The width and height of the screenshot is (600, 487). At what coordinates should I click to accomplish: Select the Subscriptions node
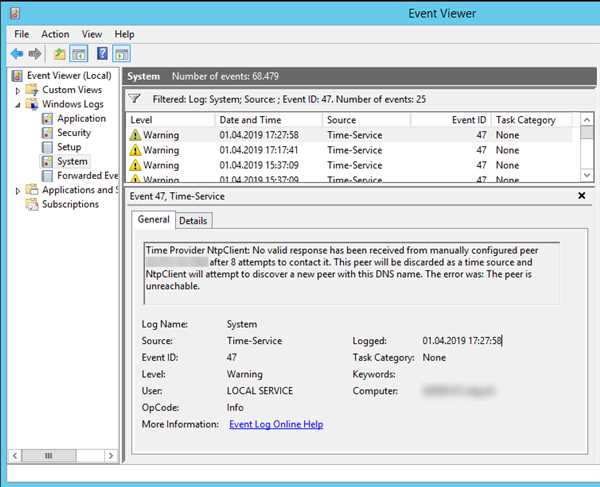pos(70,204)
